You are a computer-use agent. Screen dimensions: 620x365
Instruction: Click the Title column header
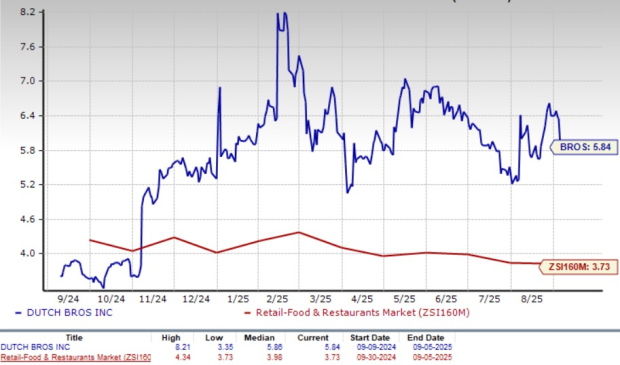click(74, 338)
